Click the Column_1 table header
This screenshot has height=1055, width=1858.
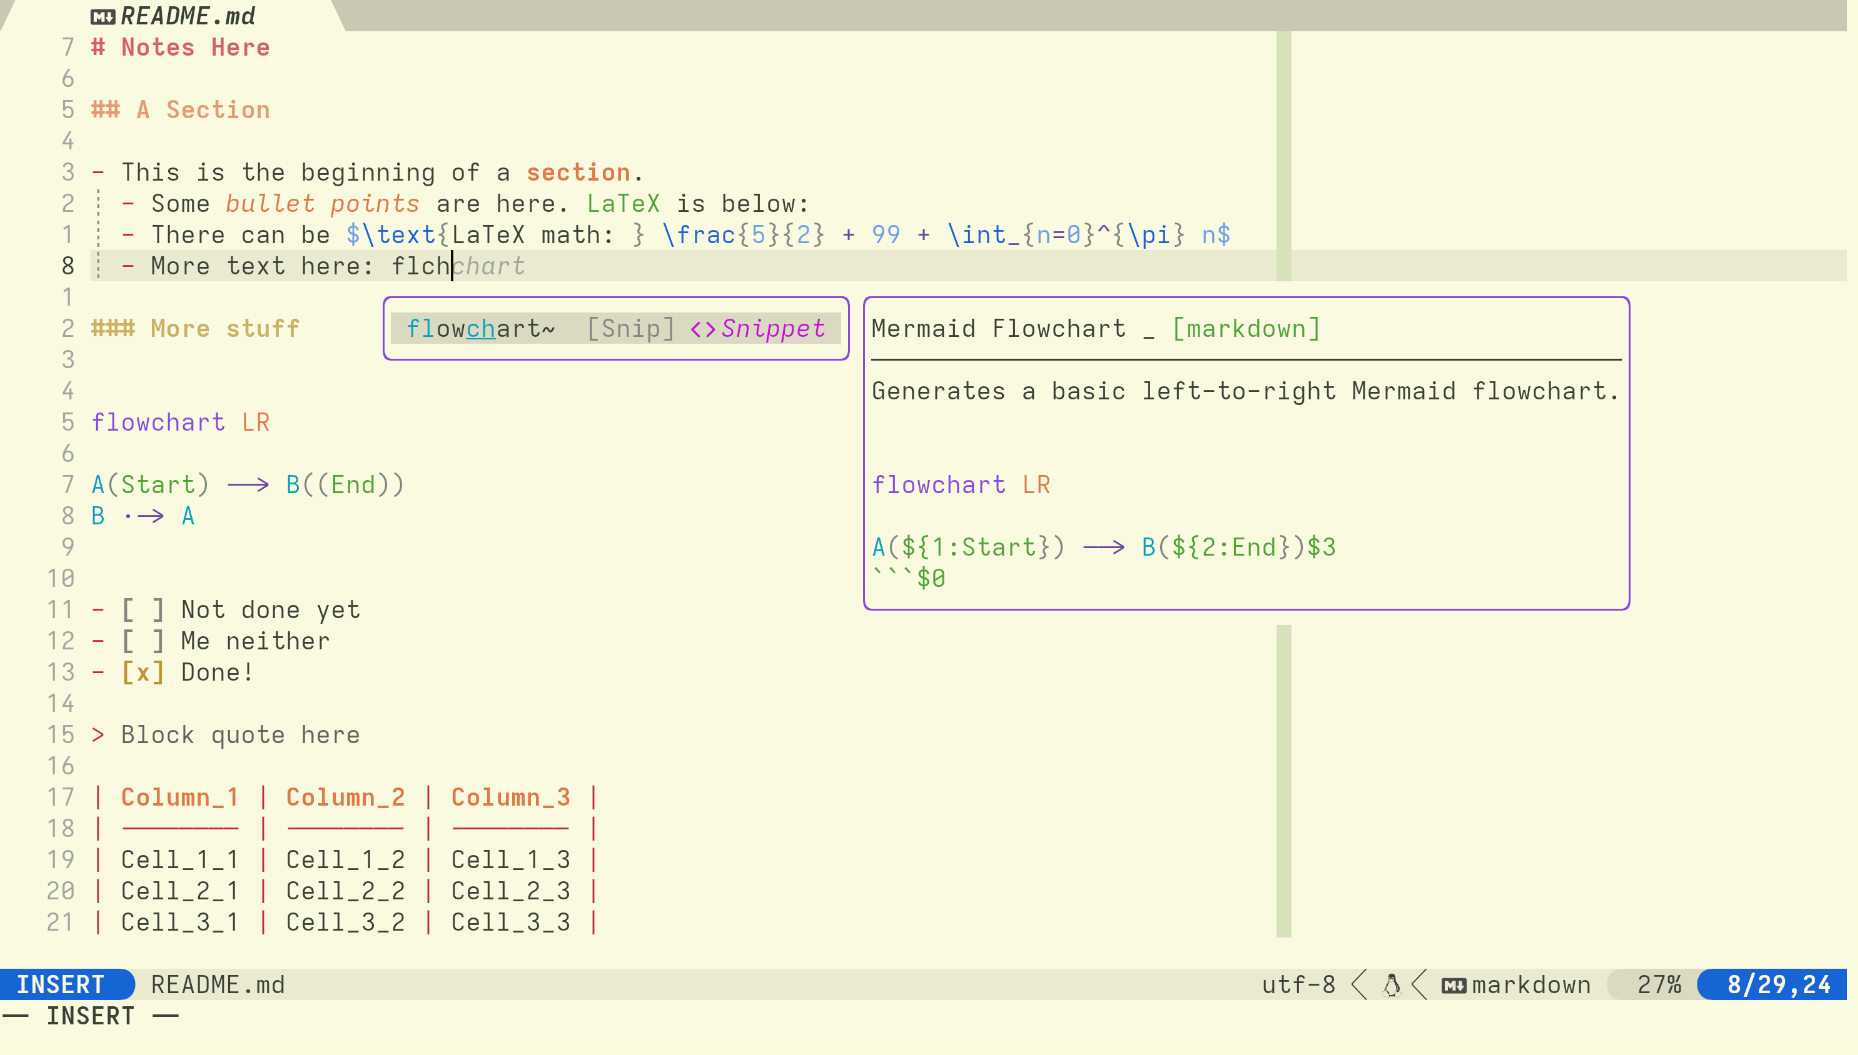tap(180, 797)
